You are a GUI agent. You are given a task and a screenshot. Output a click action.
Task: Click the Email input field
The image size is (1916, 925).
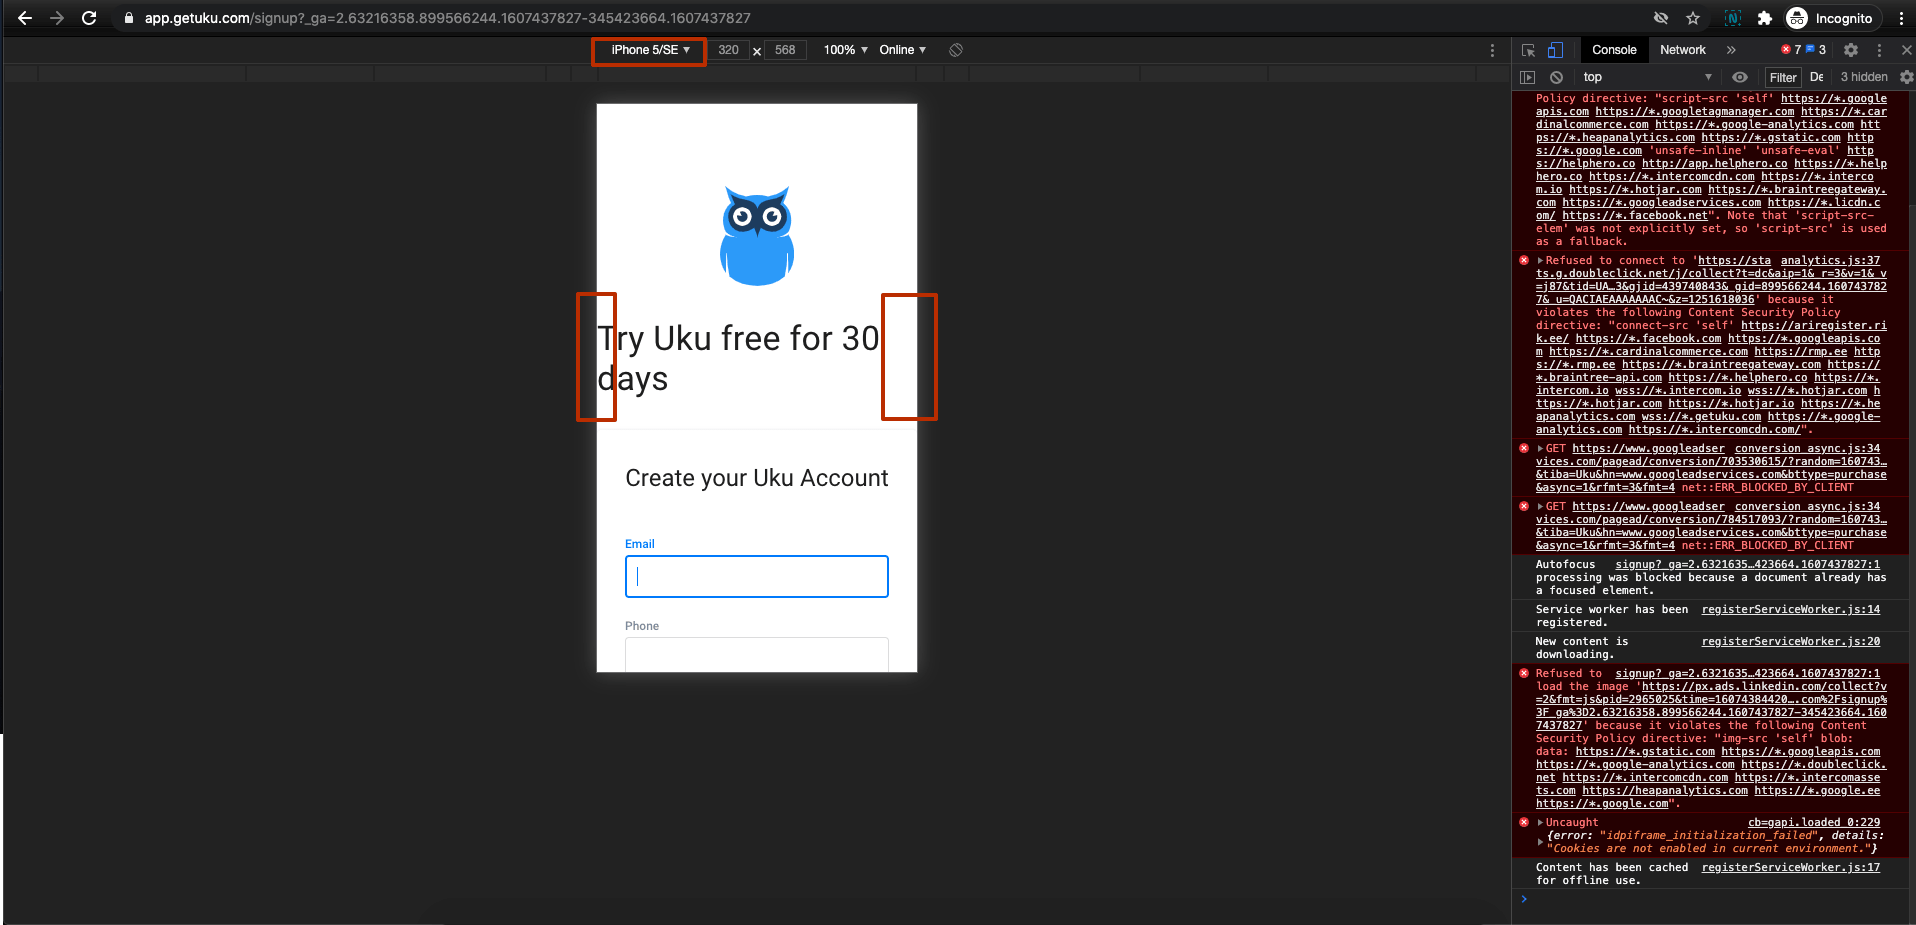(757, 576)
